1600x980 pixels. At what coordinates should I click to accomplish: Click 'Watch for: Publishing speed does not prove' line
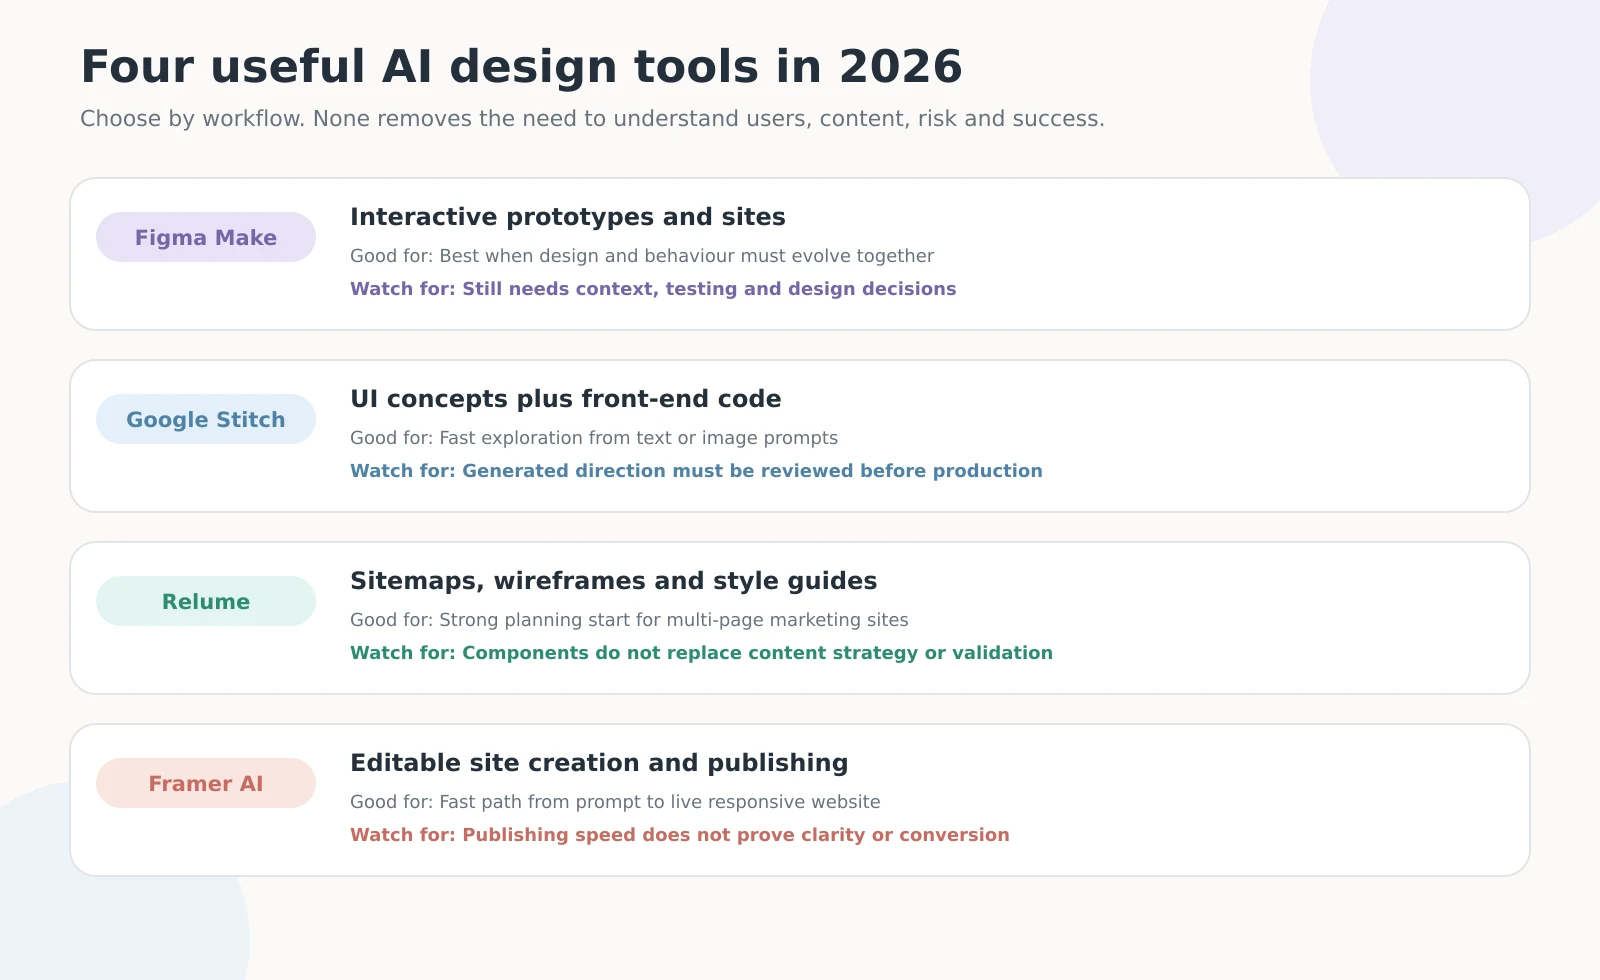point(680,835)
